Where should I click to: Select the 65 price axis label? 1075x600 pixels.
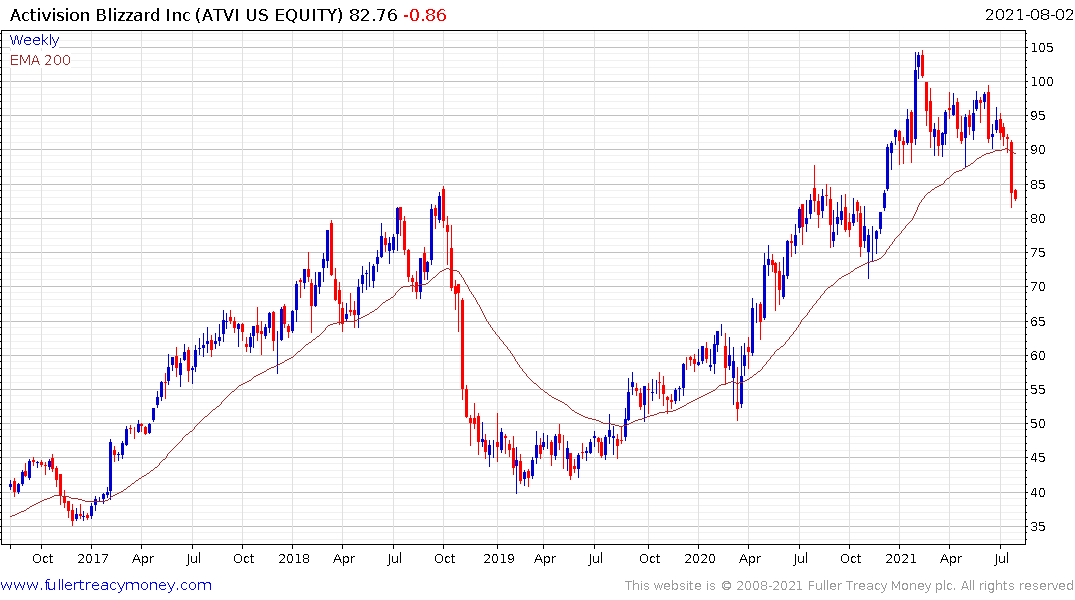point(1038,321)
